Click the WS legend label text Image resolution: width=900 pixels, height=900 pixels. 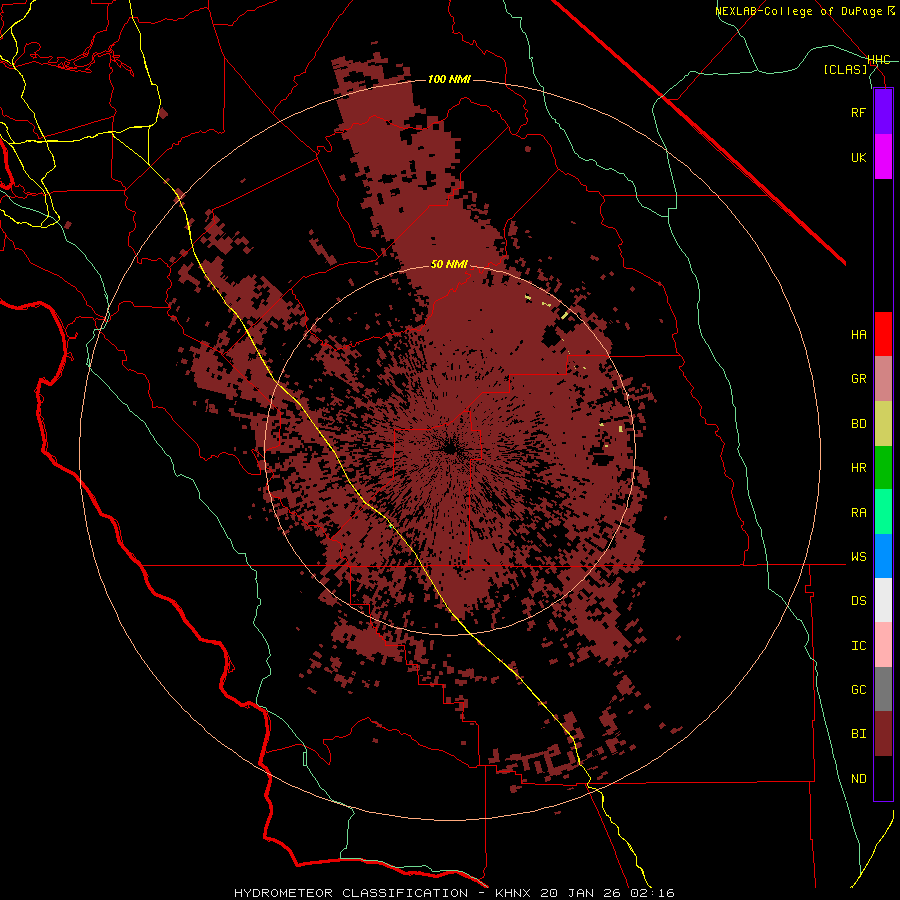click(x=859, y=557)
